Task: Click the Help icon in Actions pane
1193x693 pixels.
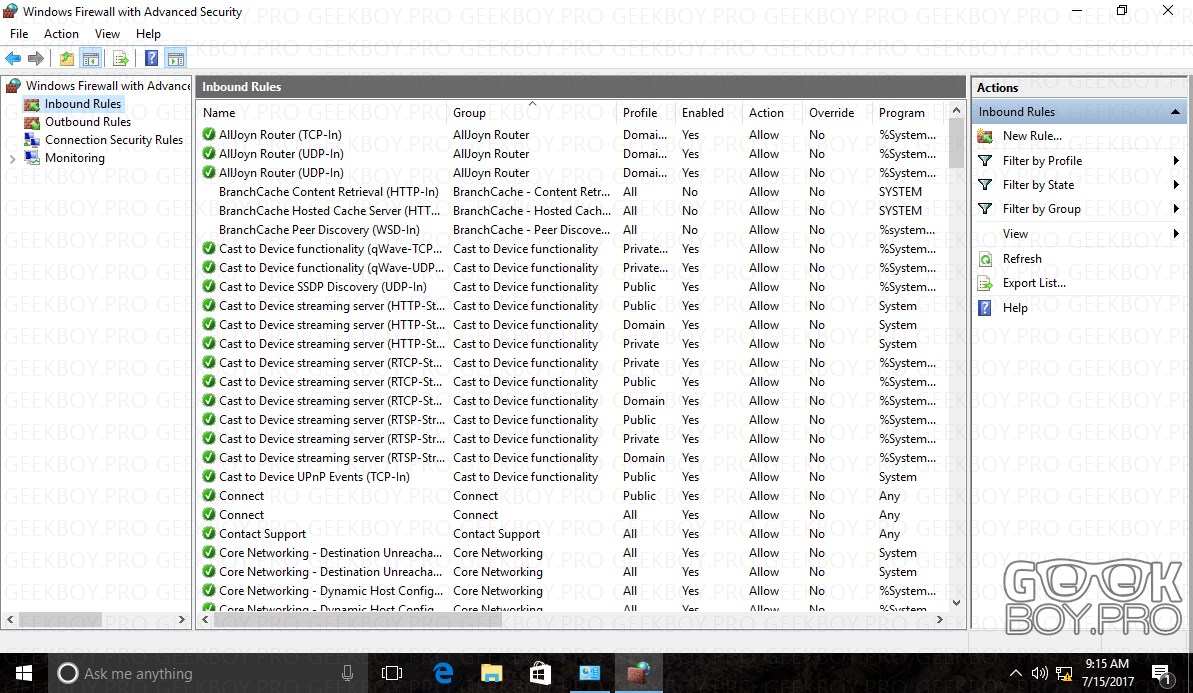Action: tap(985, 307)
